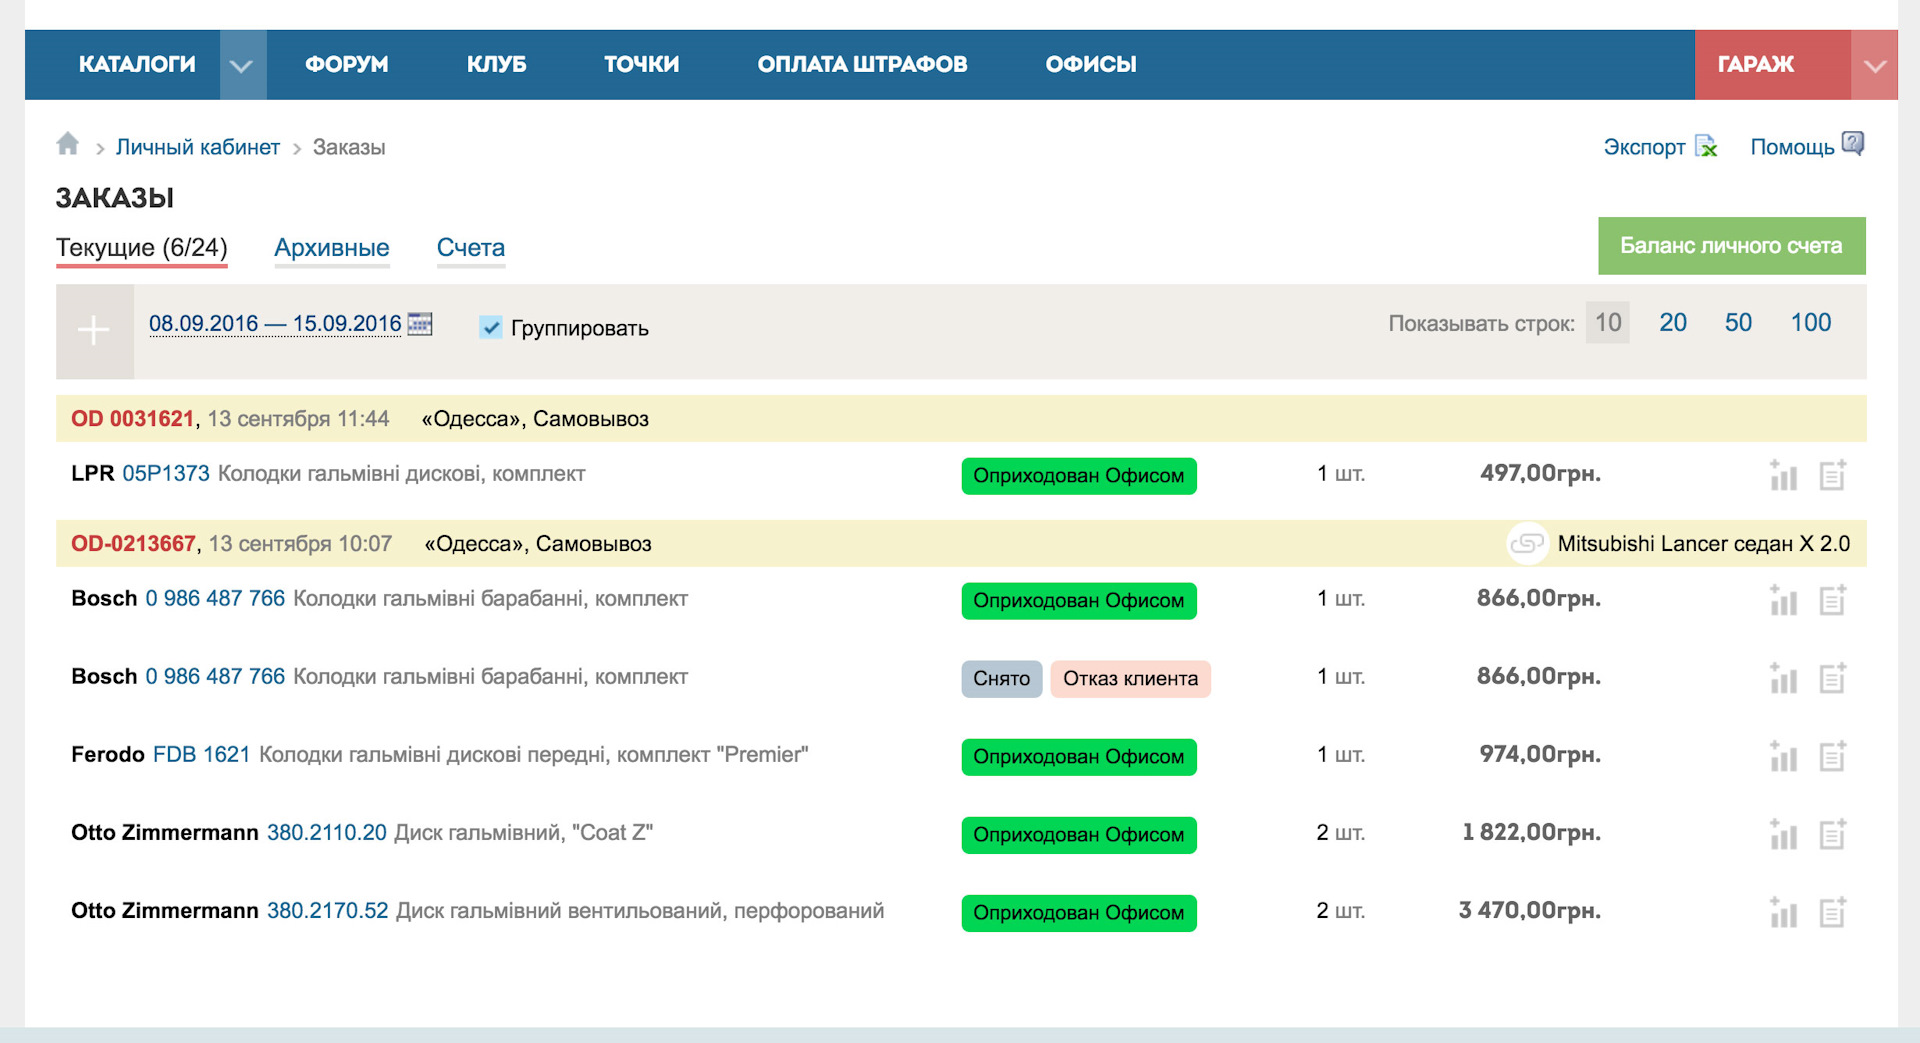The image size is (1920, 1043).
Task: Click Mitsubishi Lancer седан X 2.0 label
Action: (x=1704, y=544)
